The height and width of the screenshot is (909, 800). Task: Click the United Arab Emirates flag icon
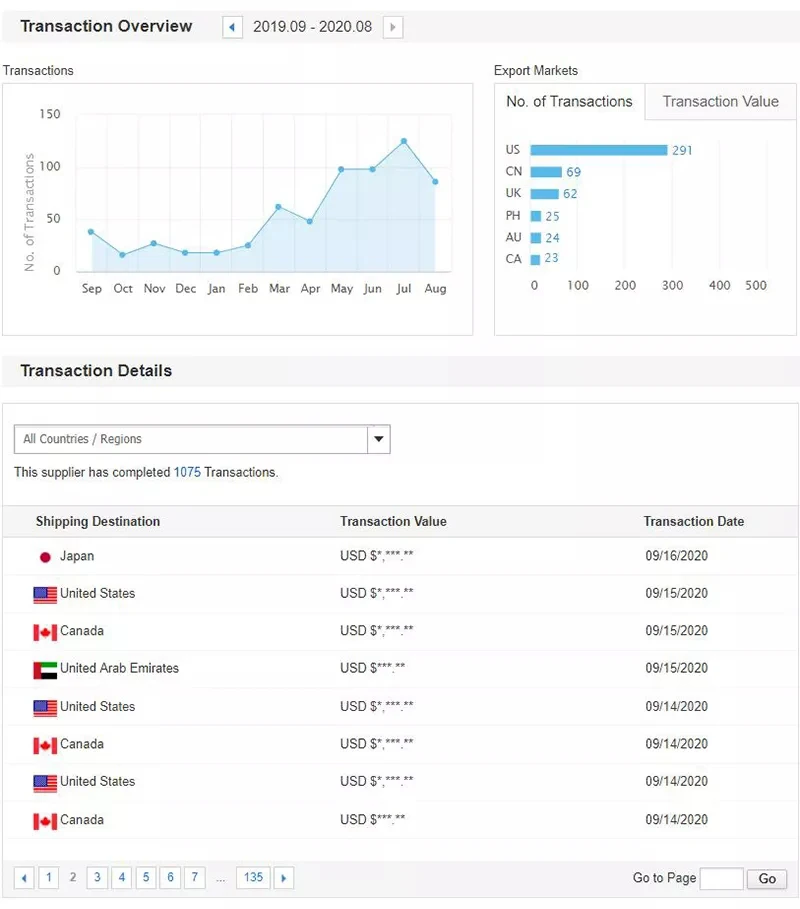click(45, 669)
